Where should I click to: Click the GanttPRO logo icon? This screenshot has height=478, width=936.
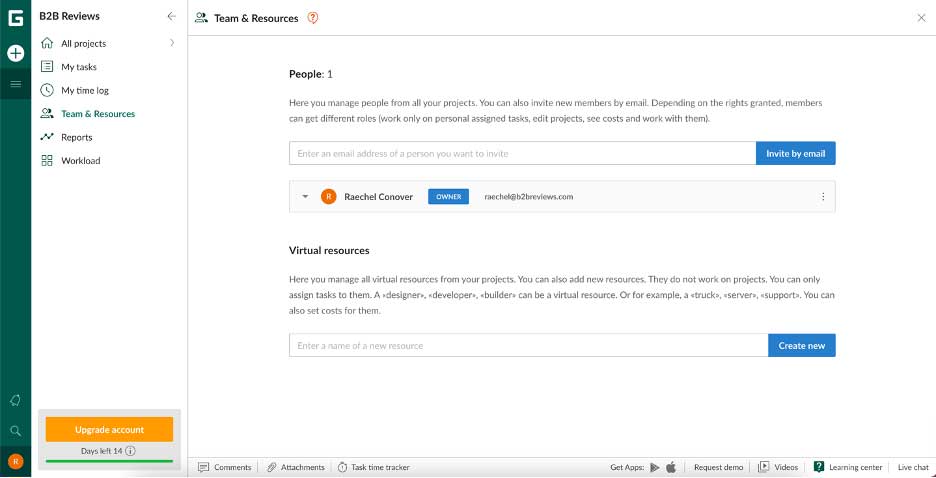pyautogui.click(x=16, y=18)
